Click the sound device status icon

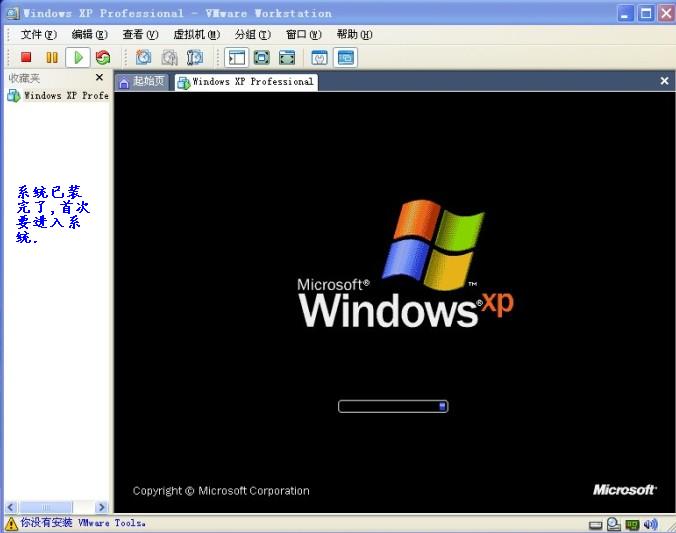tap(651, 524)
